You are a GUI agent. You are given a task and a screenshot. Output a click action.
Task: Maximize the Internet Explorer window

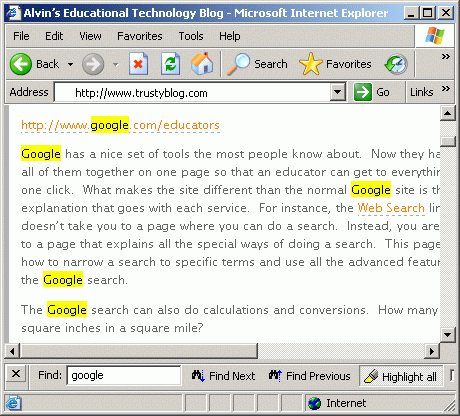(428, 13)
